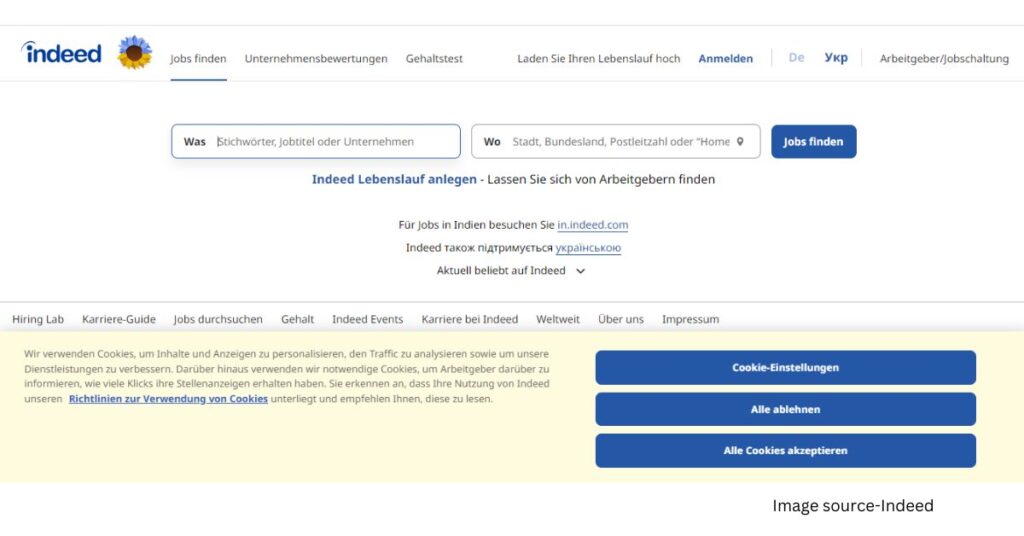Open Weltweit footer link
This screenshot has height=536, width=1024.
pyautogui.click(x=558, y=319)
